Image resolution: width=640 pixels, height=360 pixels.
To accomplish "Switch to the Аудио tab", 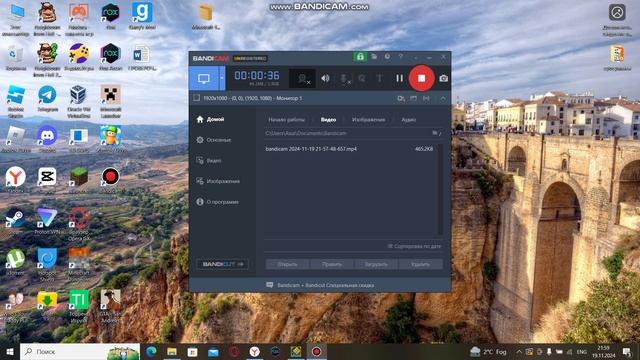I will 408,120.
